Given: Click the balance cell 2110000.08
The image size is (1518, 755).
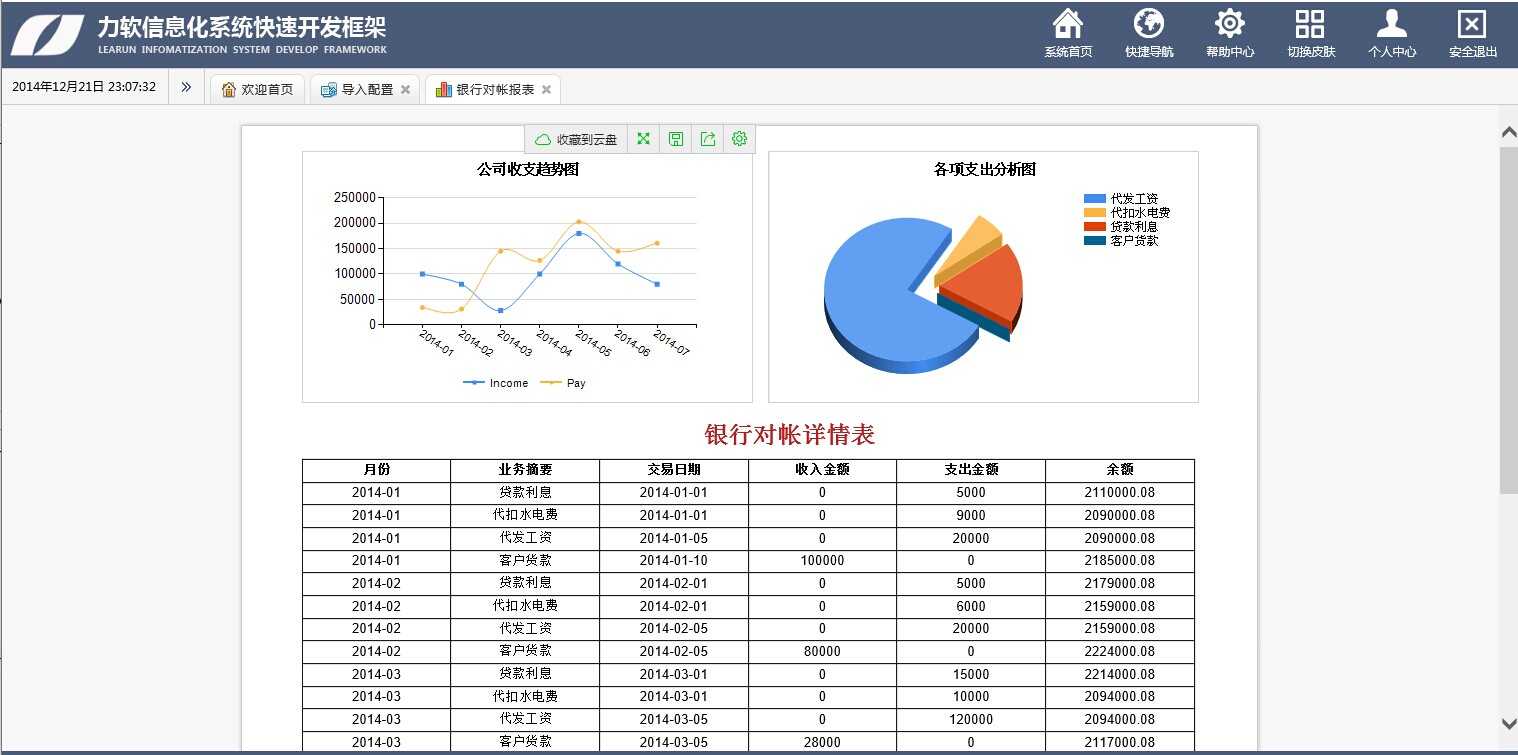Looking at the screenshot, I should click(1120, 493).
